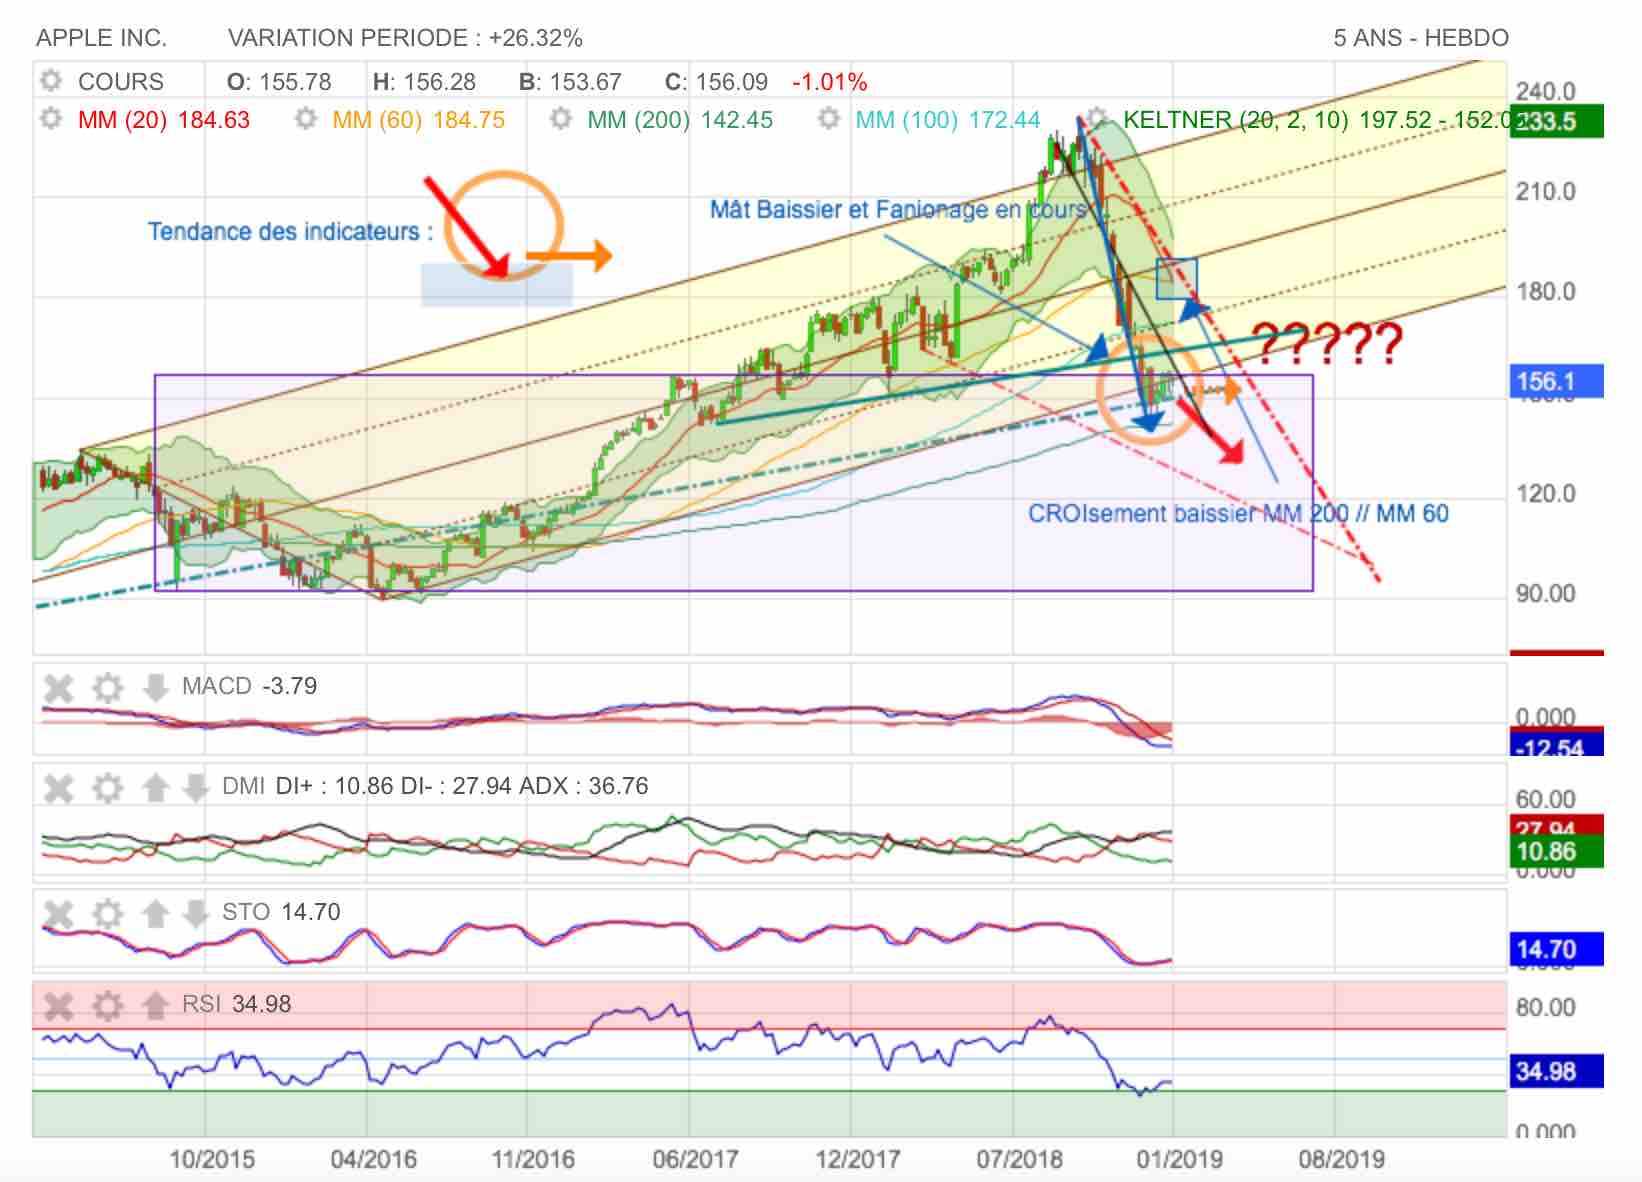Viewport: 1642px width, 1182px height.
Task: Open DMI indicator settings gear
Action: tap(107, 787)
